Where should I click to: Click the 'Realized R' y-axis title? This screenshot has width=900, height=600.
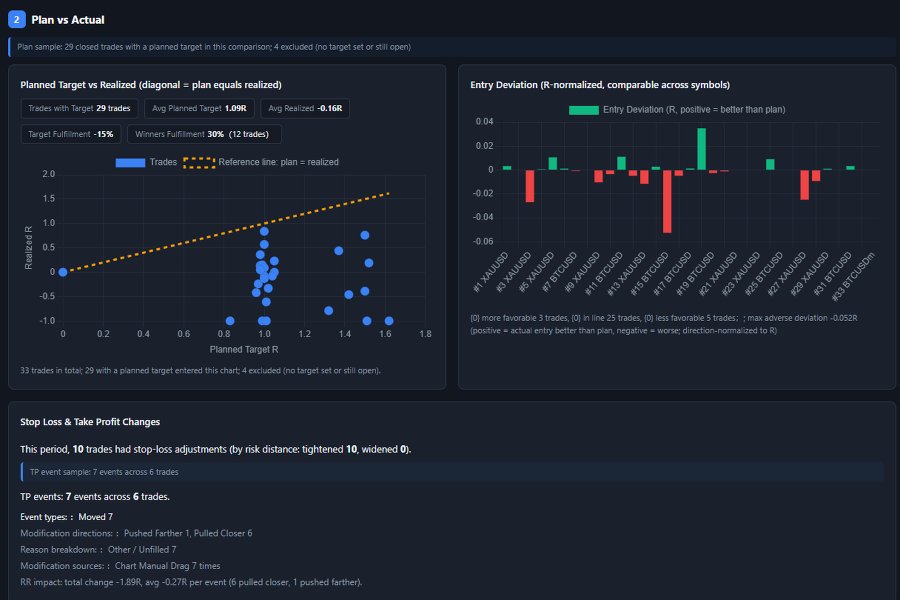28,247
